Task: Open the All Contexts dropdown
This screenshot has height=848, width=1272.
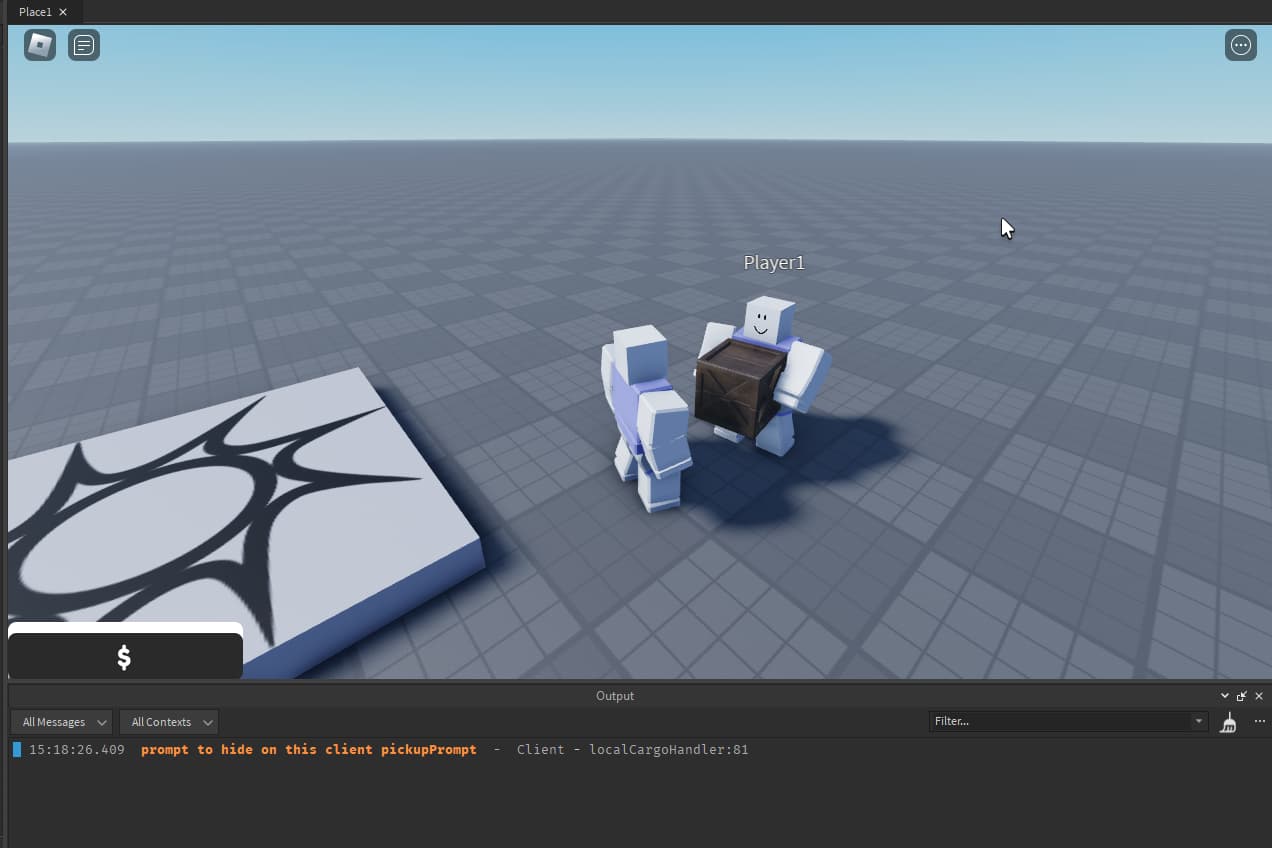Action: point(168,722)
